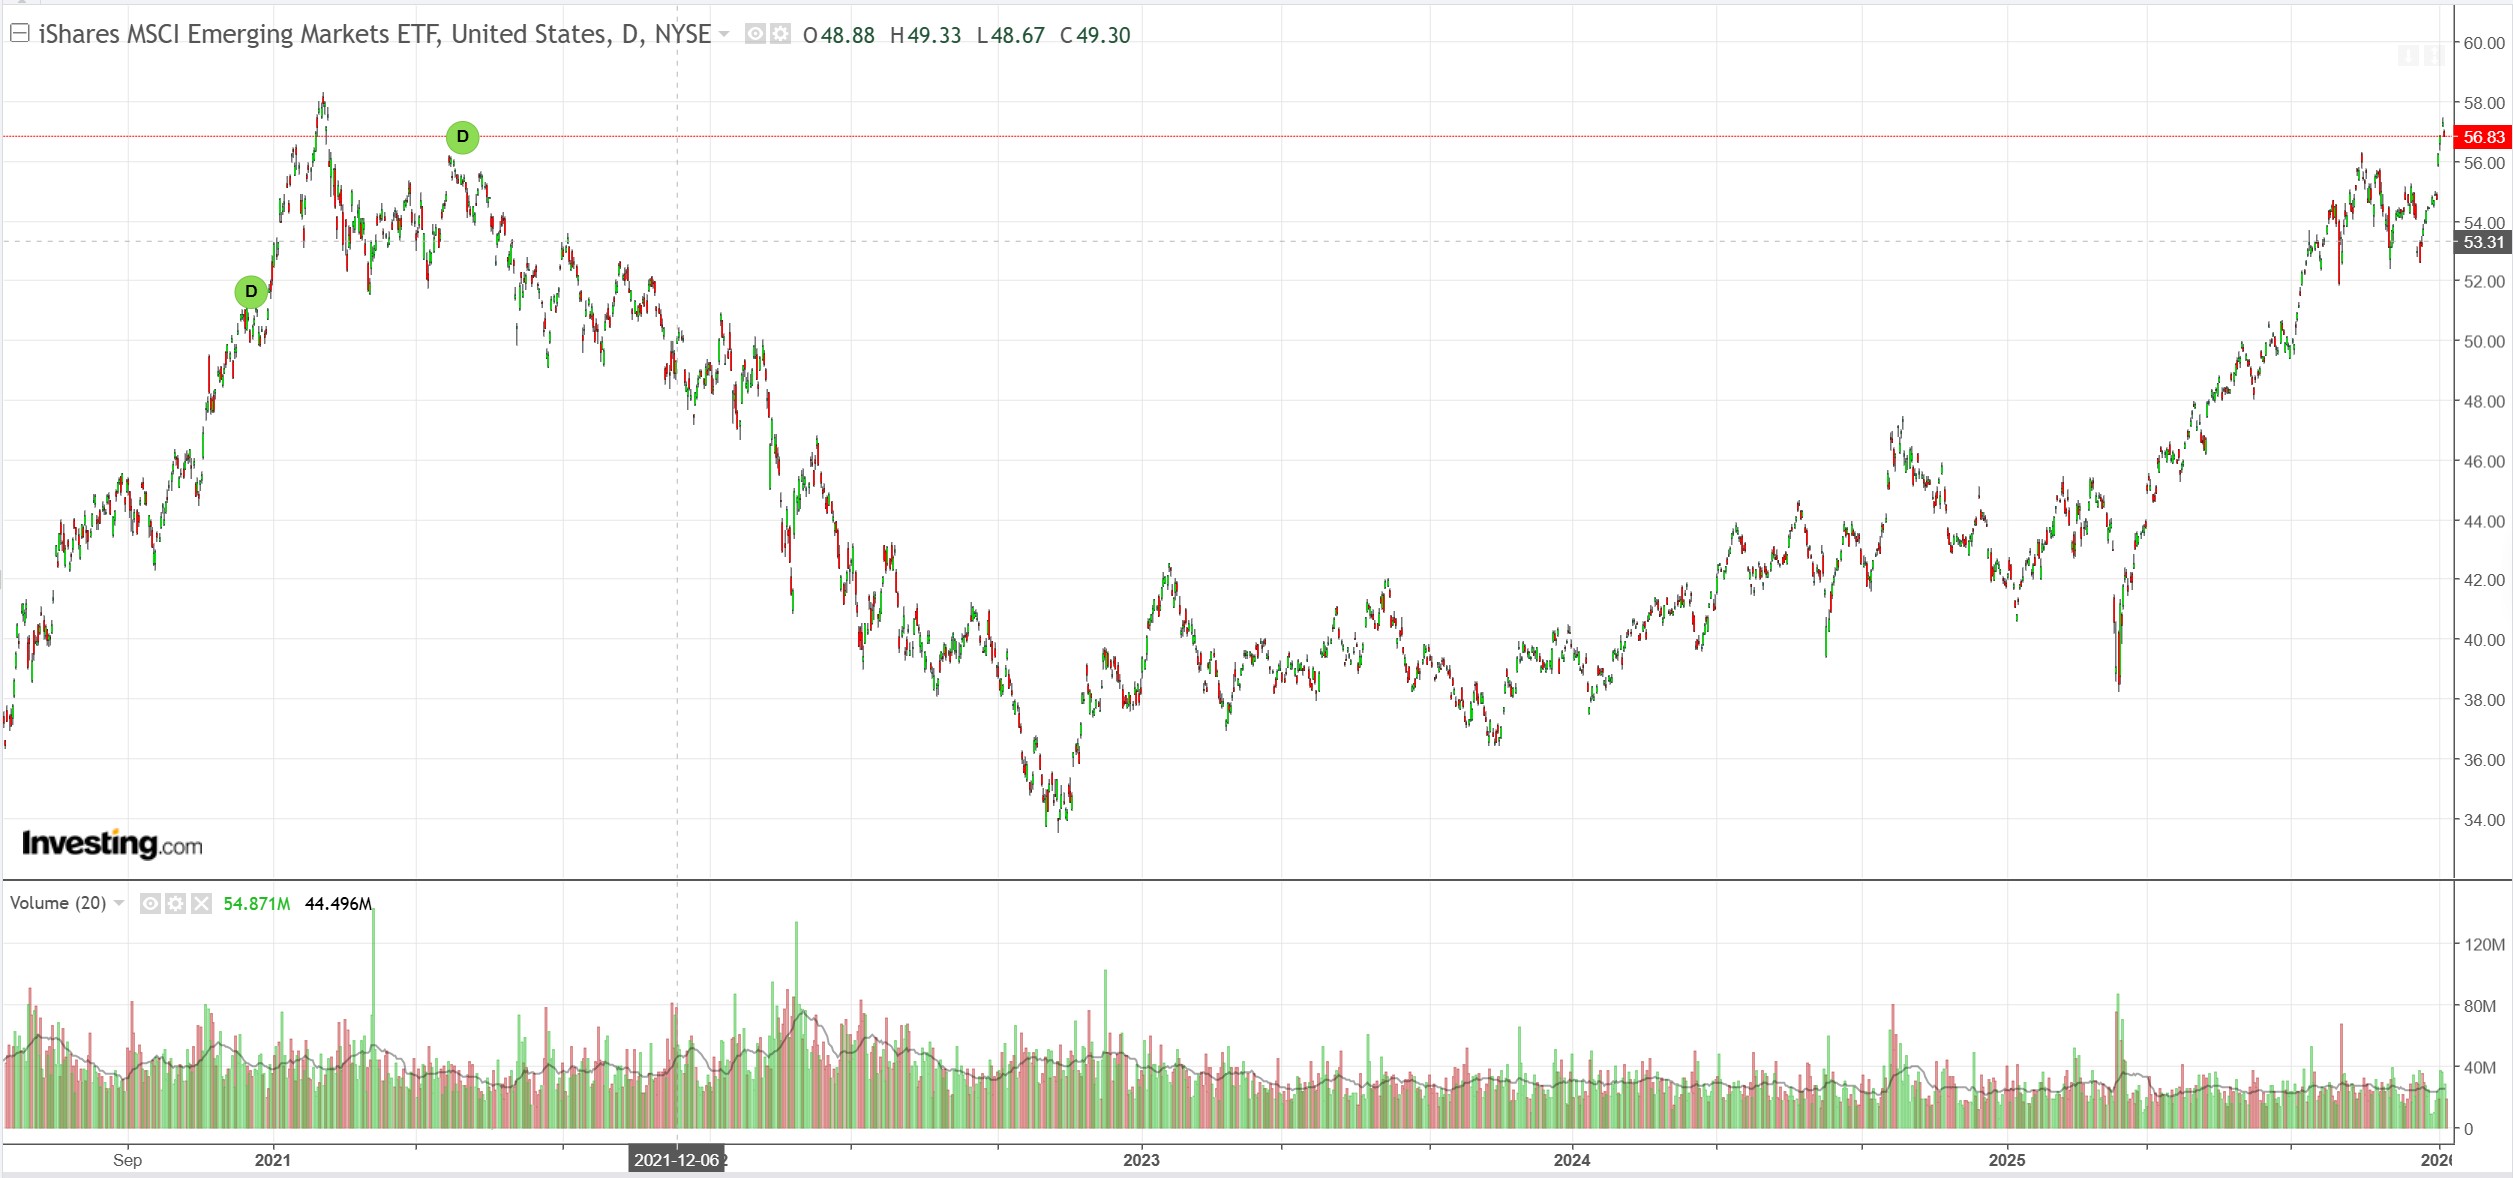Toggle visibility of Volume indicator
2513x1178 pixels.
[x=150, y=904]
